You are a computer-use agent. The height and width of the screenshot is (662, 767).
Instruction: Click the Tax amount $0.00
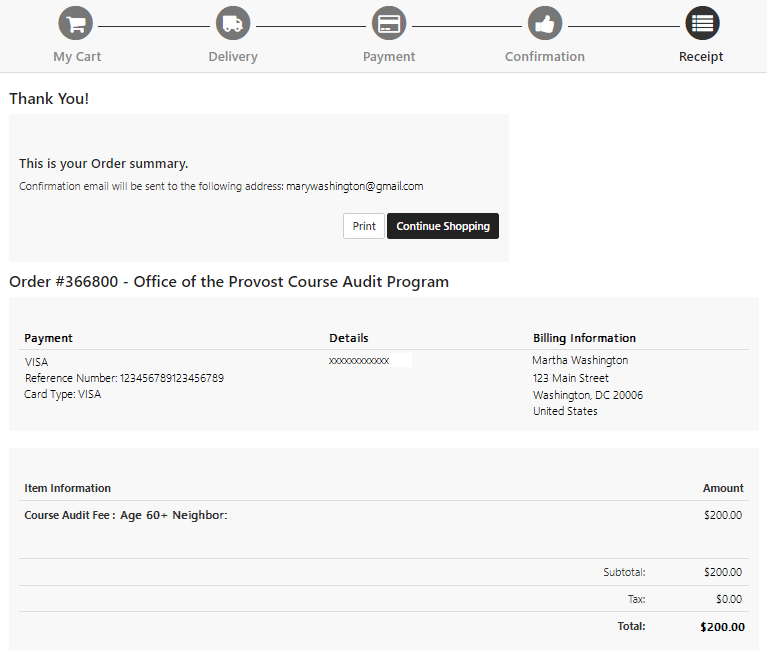729,599
